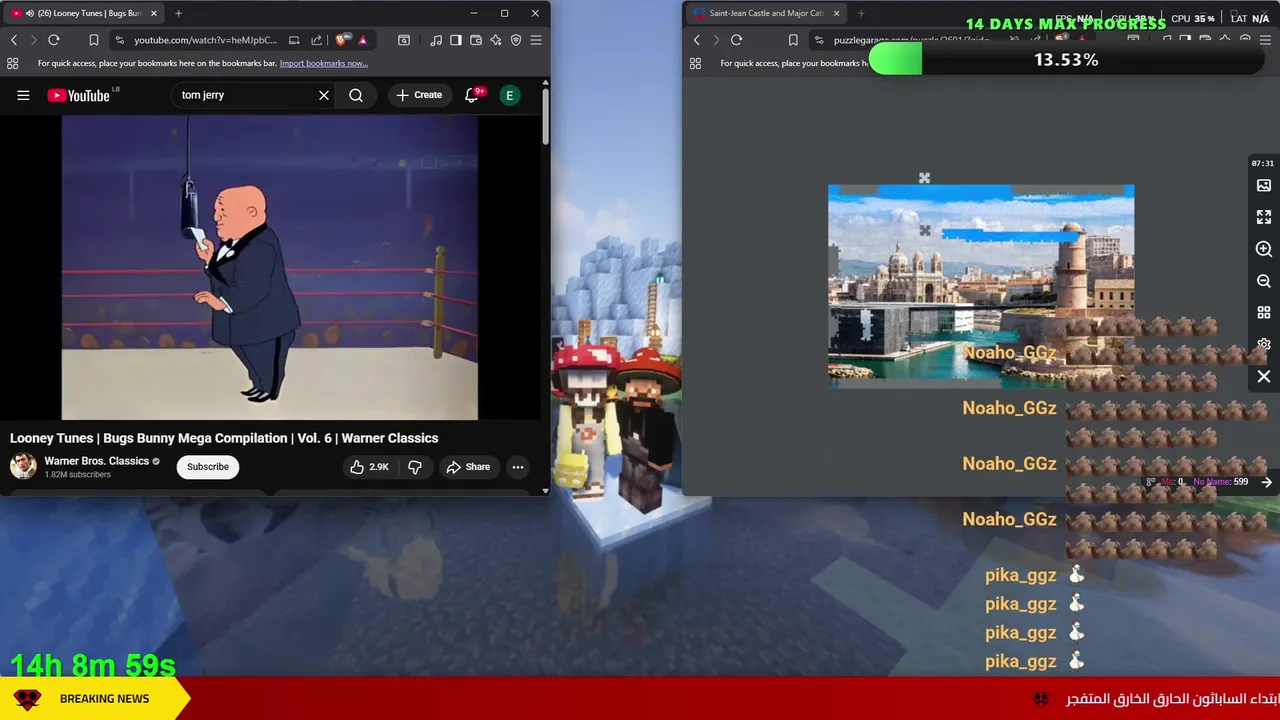1280x720 pixels.
Task: Open the YouTube guide hamburger menu
Action: (23, 95)
